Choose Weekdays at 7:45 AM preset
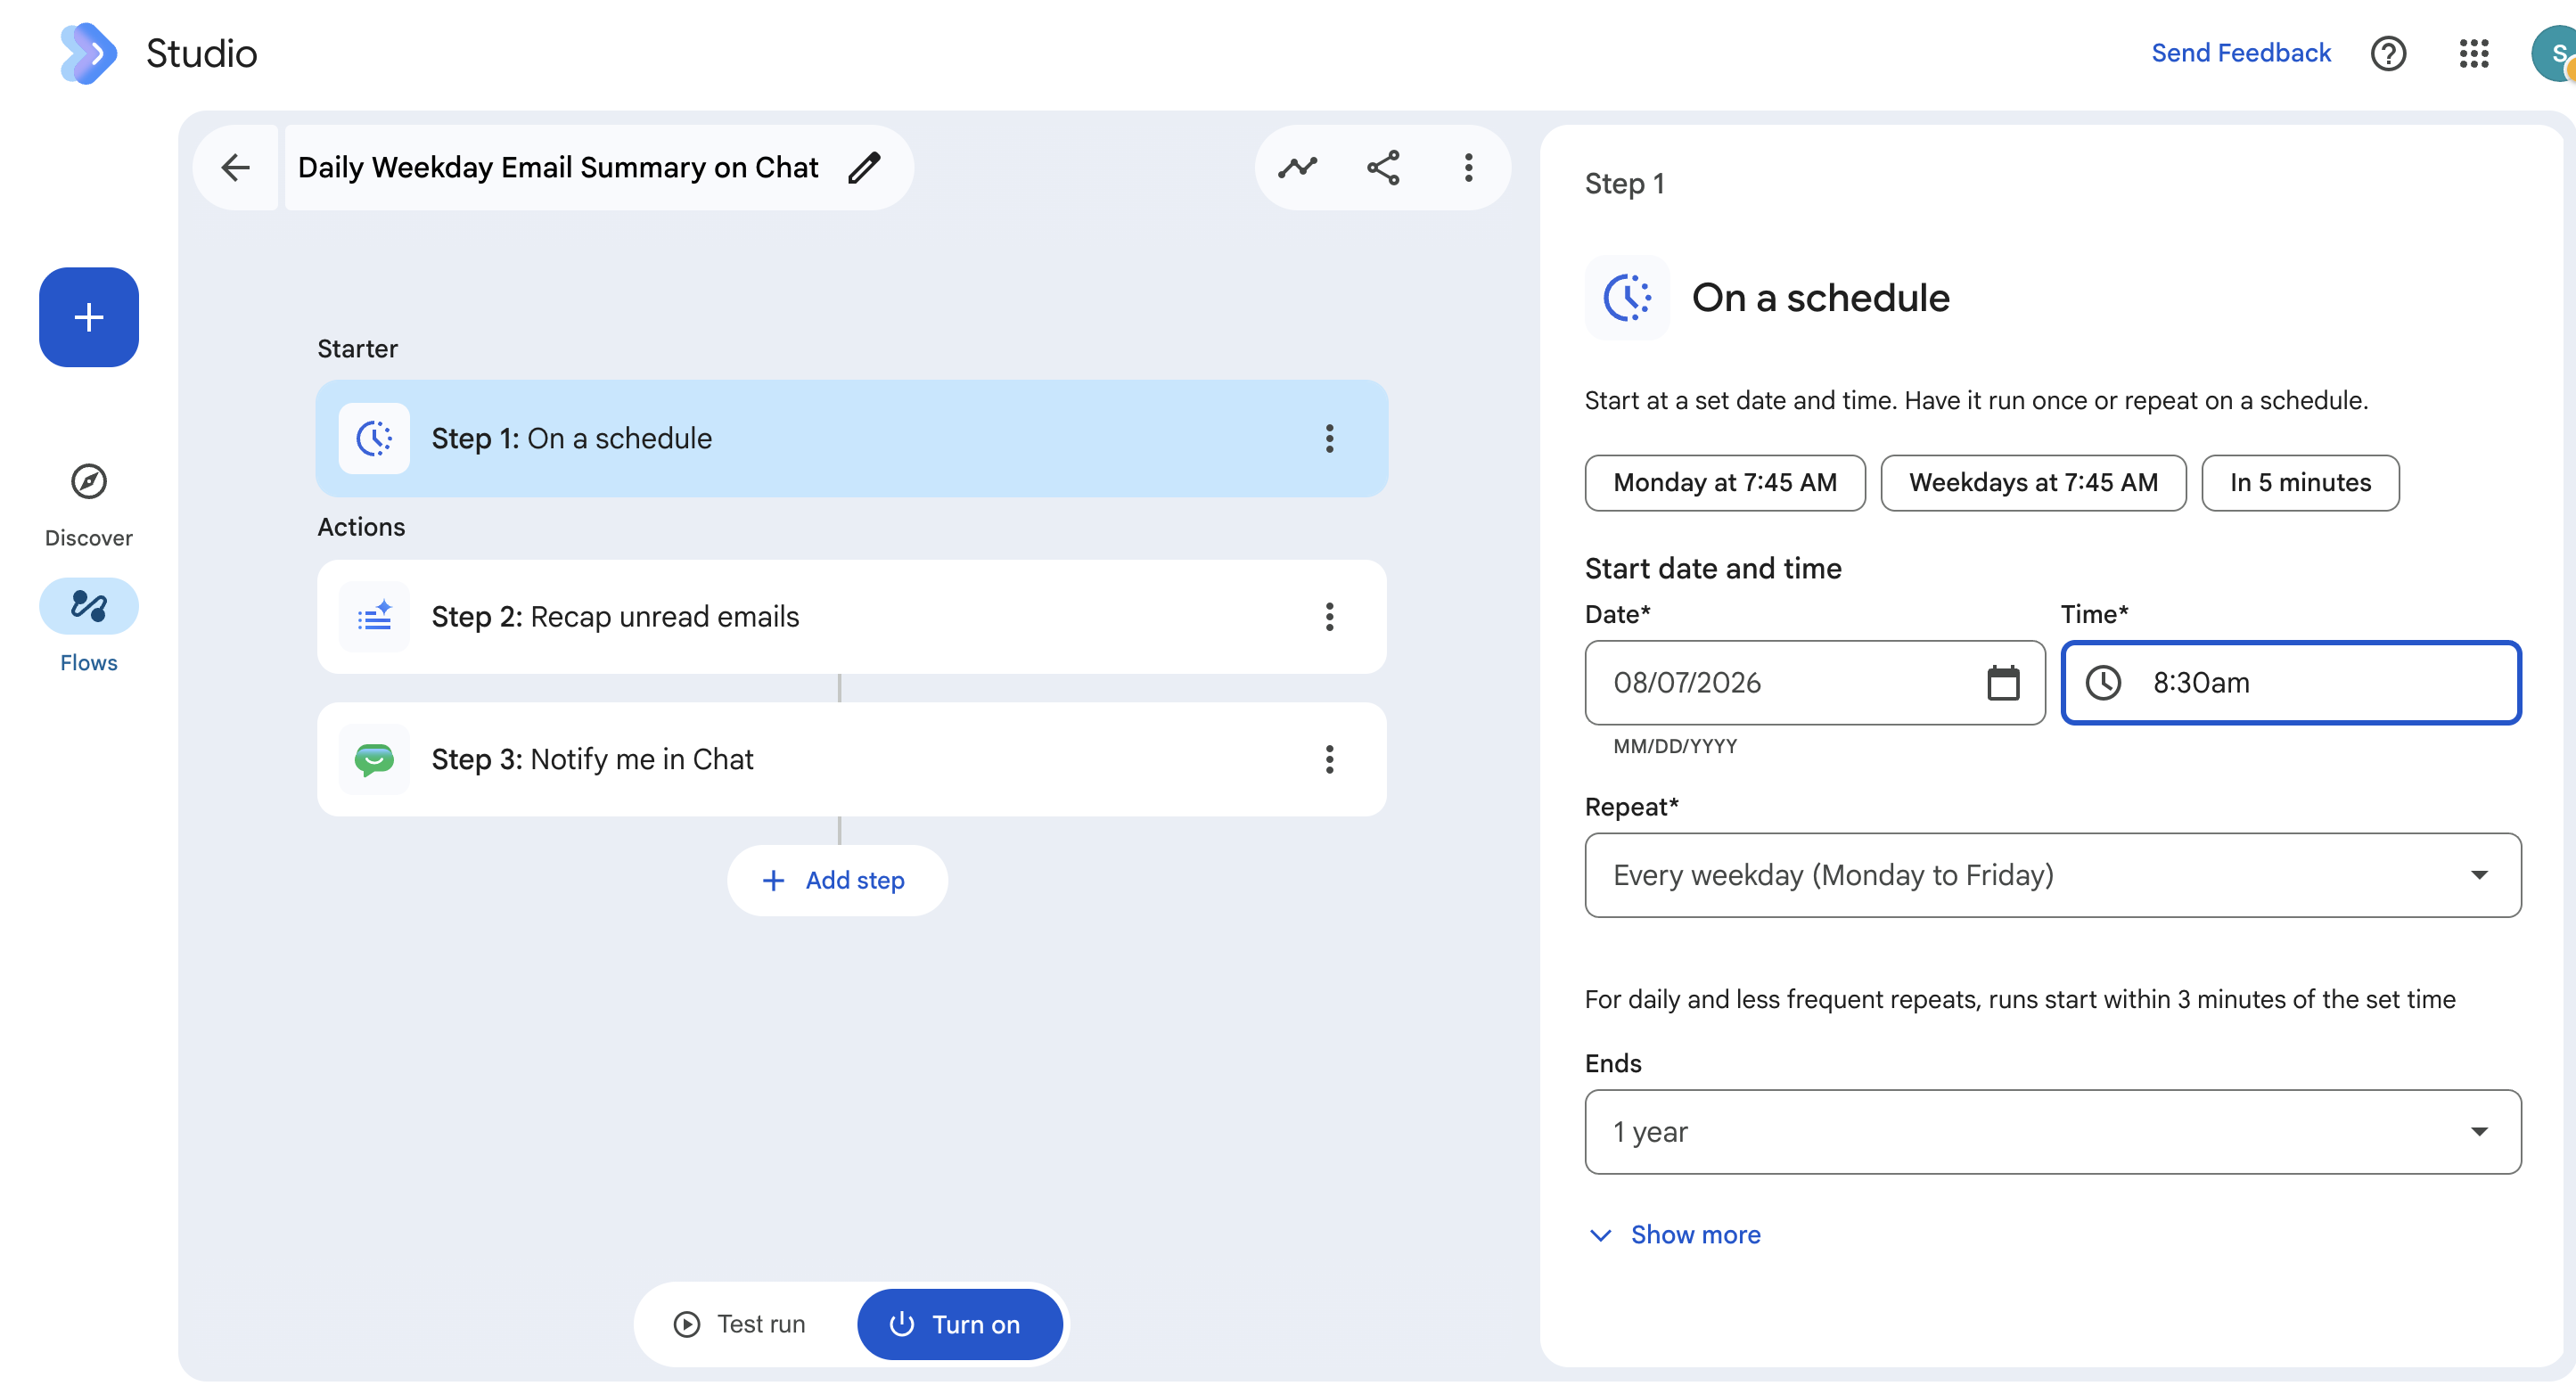Screen dimensions: 2576x1394 pos(2033,483)
